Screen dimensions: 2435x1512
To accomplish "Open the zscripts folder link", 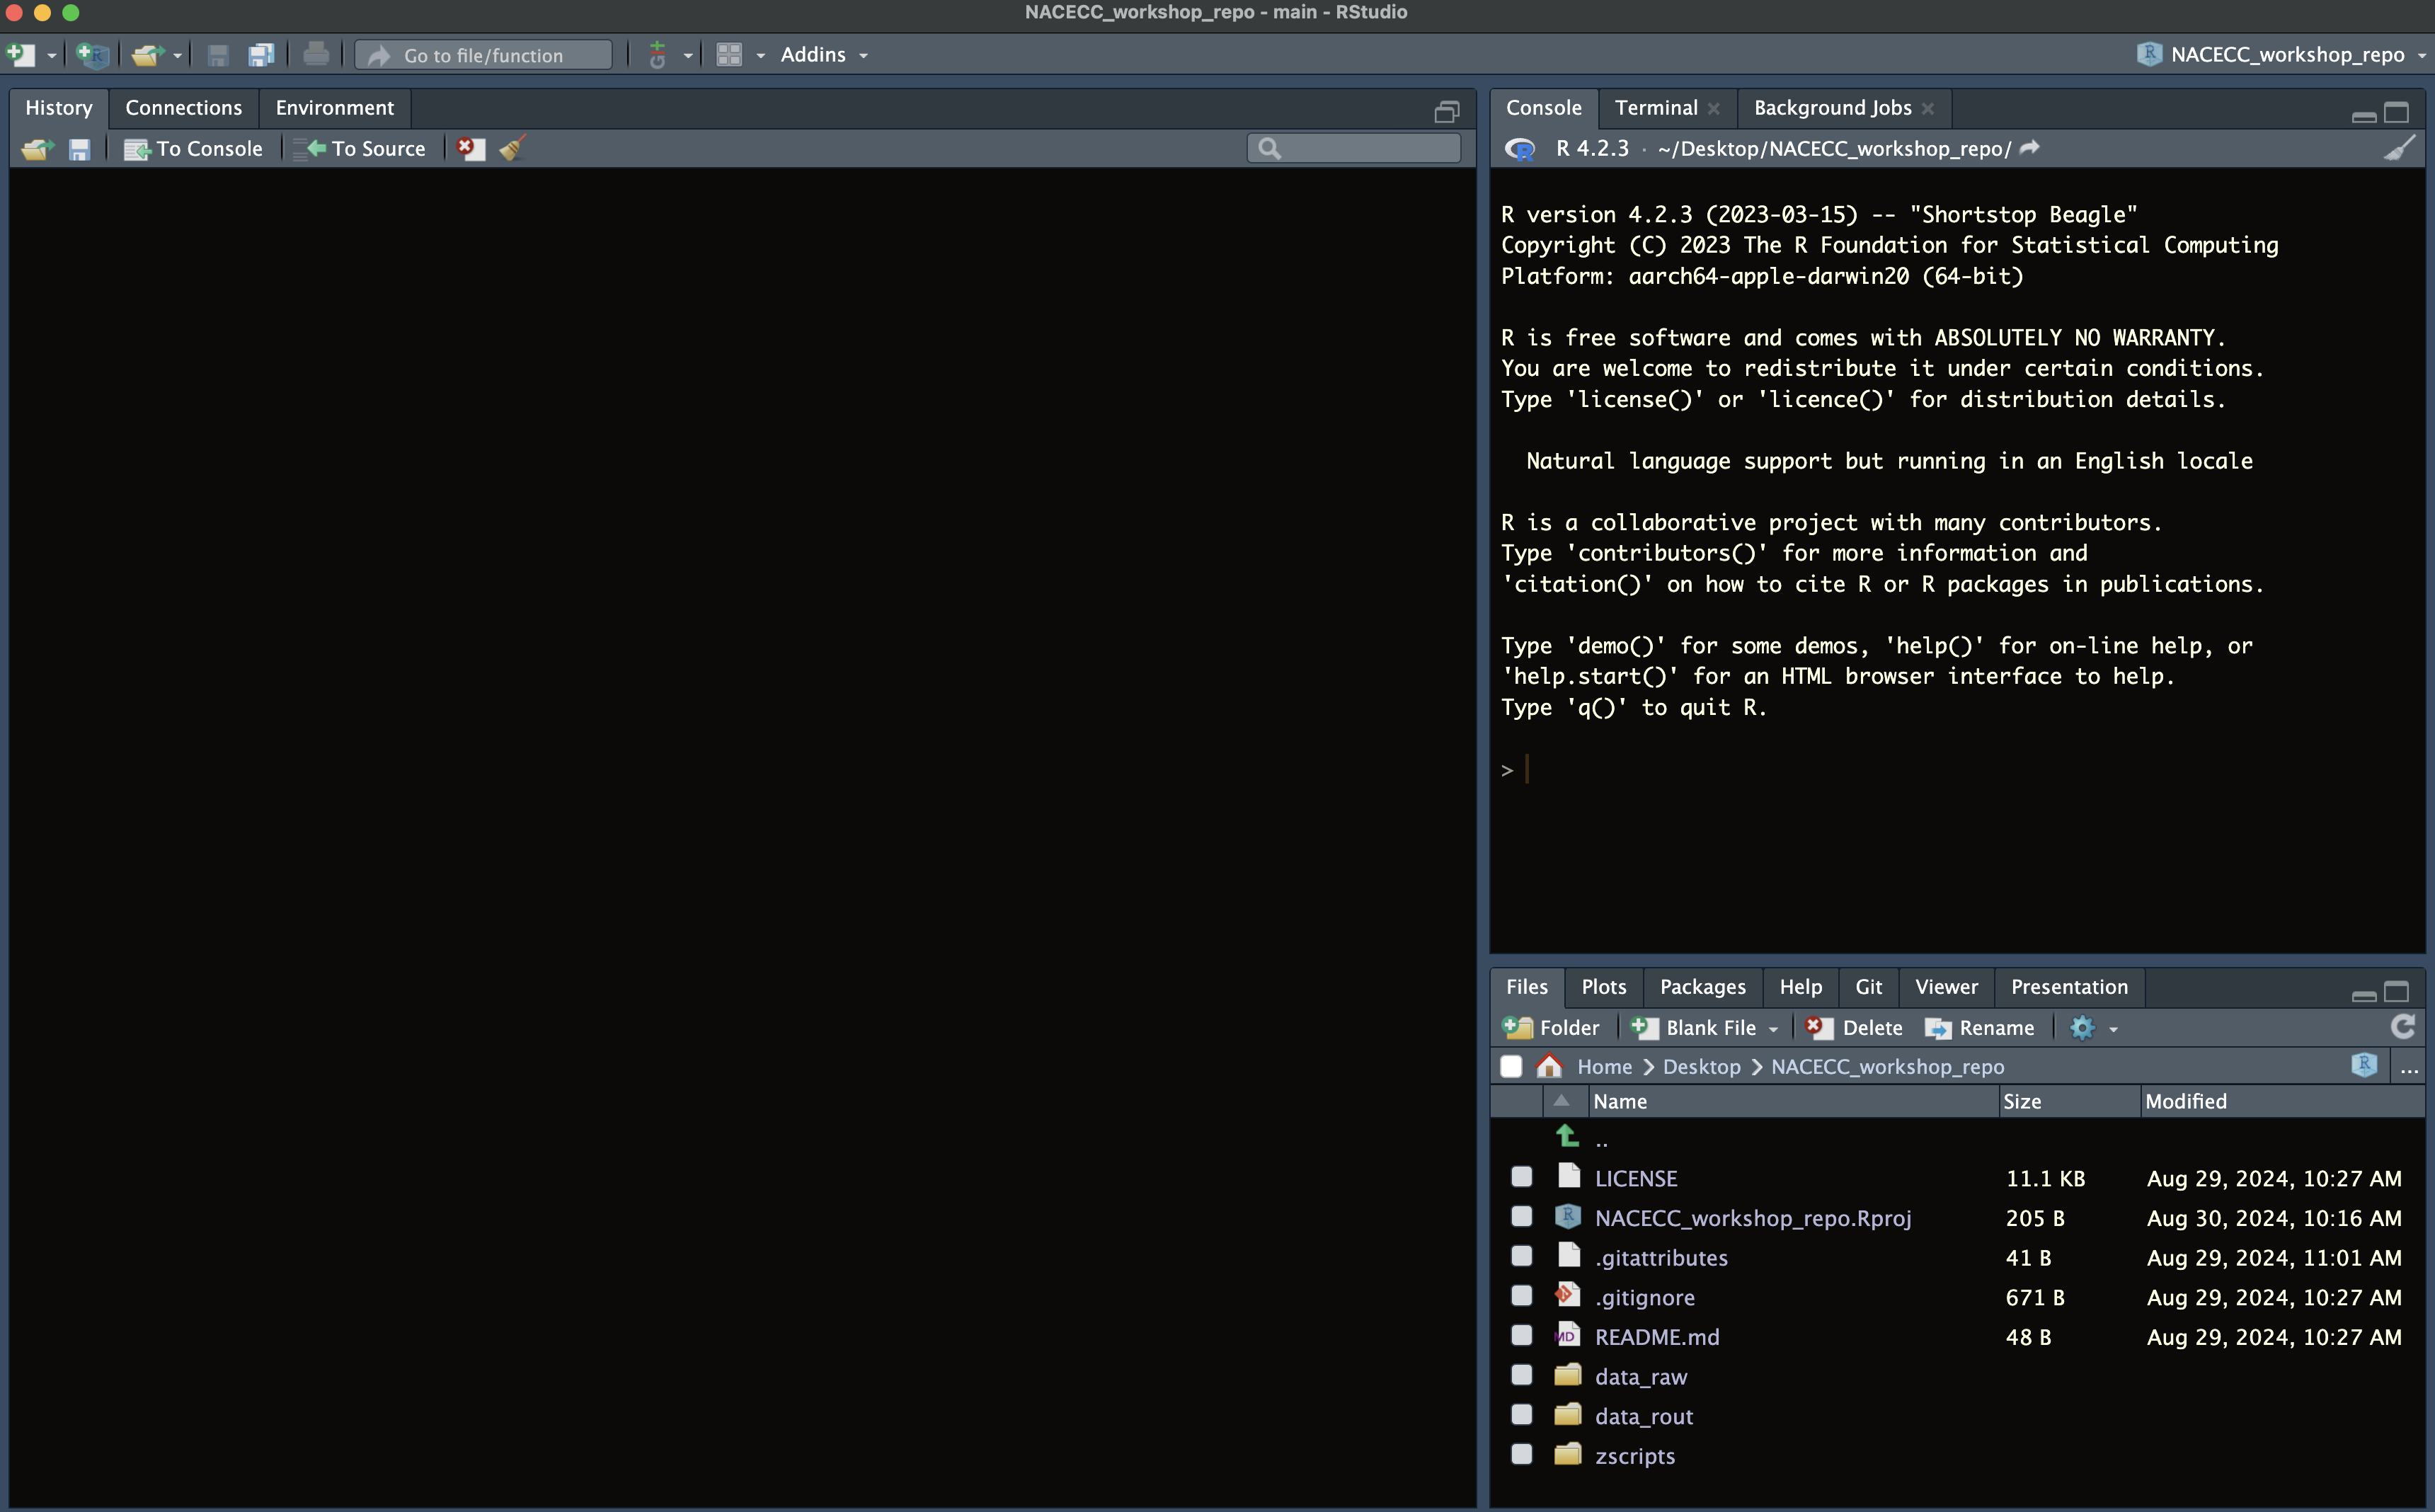I will pos(1634,1456).
